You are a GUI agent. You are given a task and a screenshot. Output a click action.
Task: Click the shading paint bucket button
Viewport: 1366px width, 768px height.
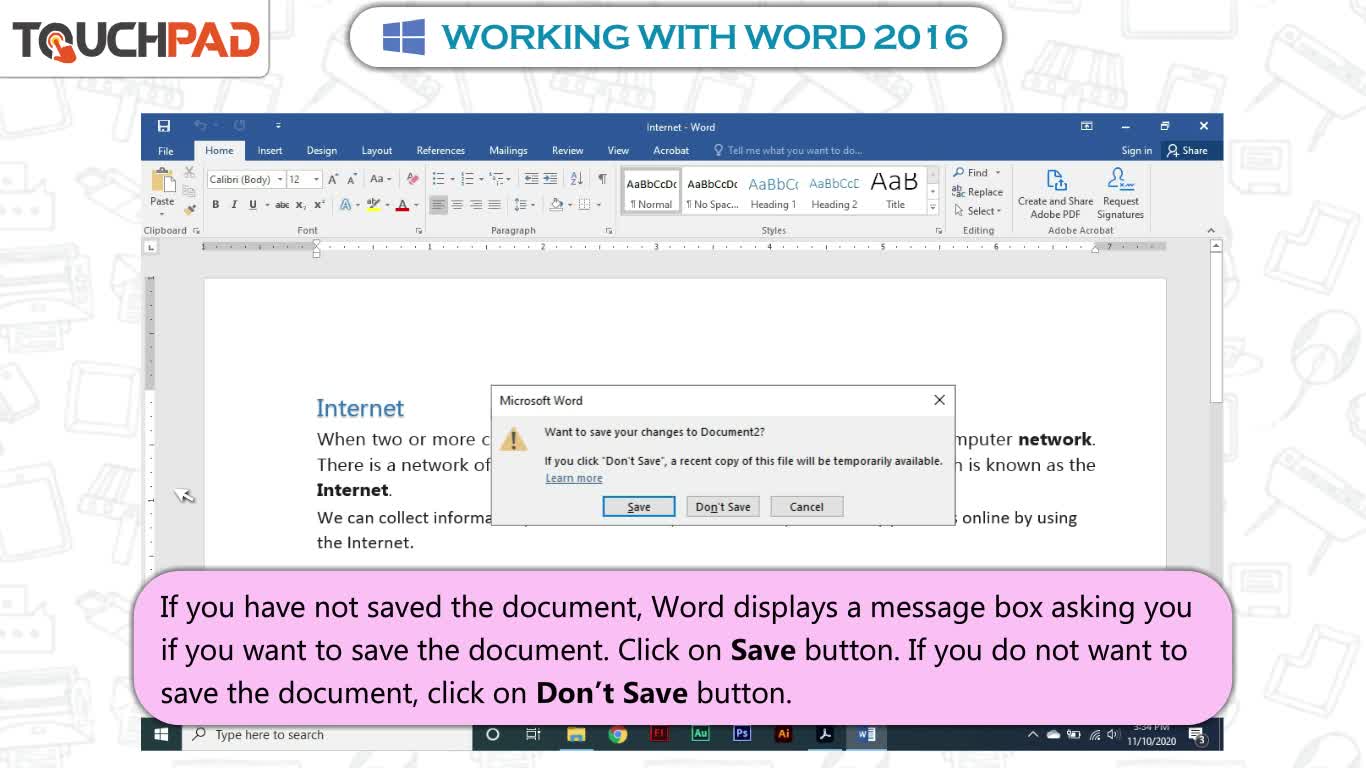tap(556, 205)
